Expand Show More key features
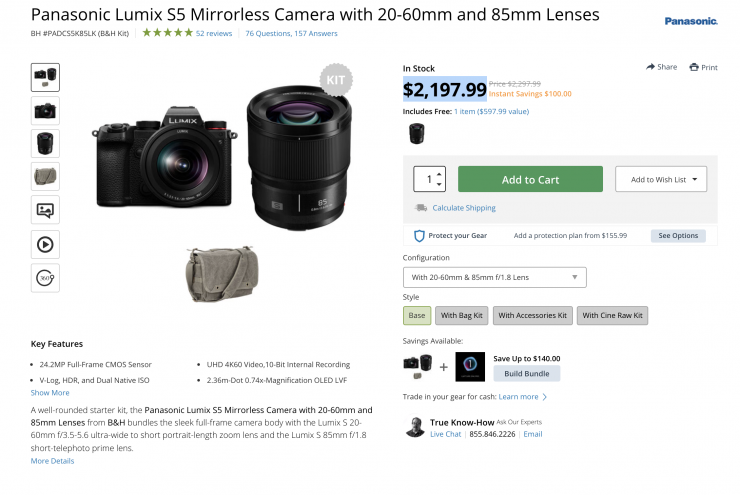This screenshot has height=495, width=740. click(x=50, y=393)
